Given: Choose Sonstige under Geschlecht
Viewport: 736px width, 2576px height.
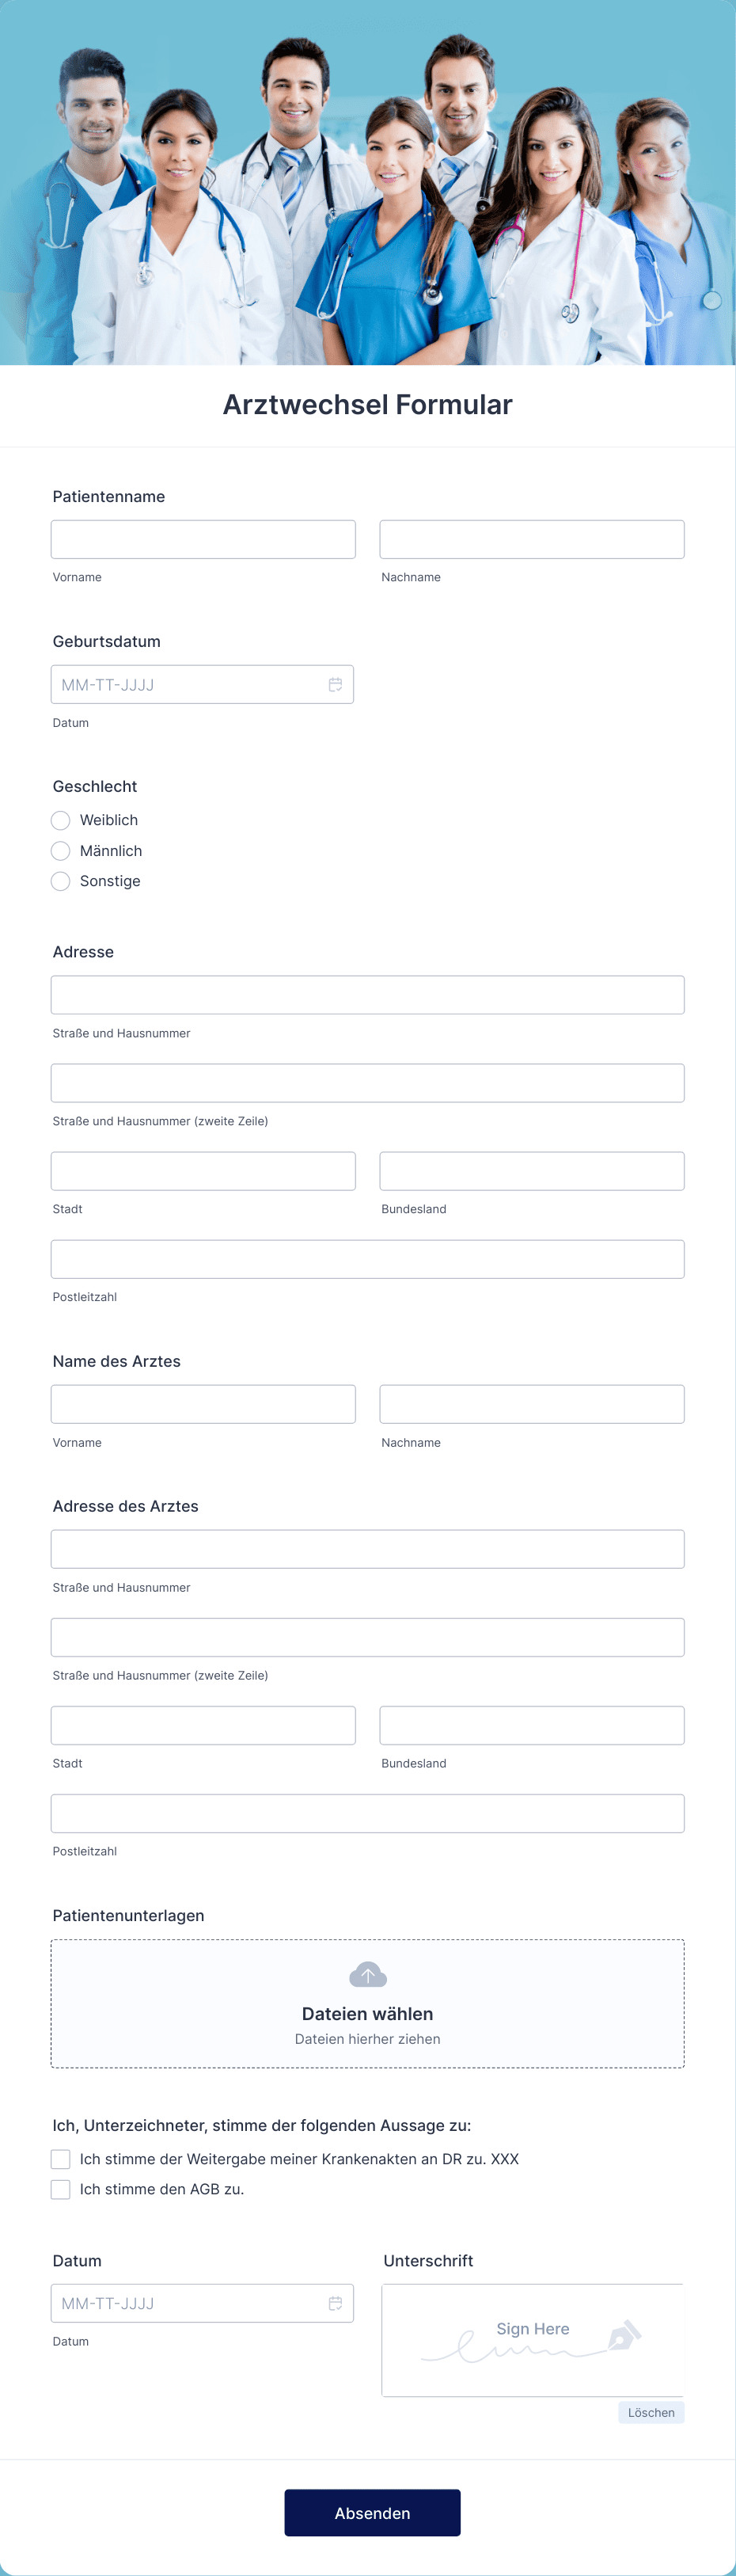Looking at the screenshot, I should pyautogui.click(x=60, y=881).
